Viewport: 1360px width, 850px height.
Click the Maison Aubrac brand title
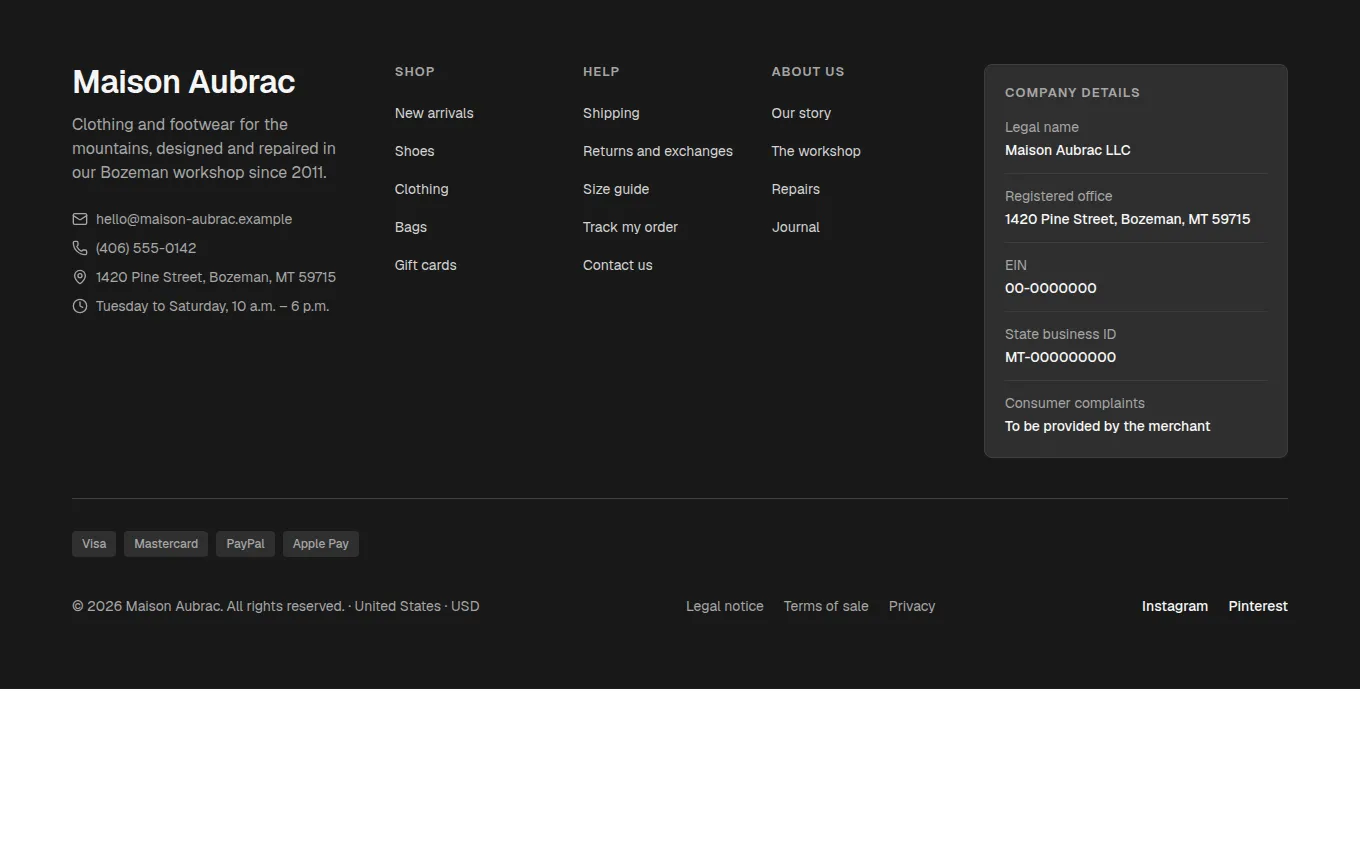[183, 82]
